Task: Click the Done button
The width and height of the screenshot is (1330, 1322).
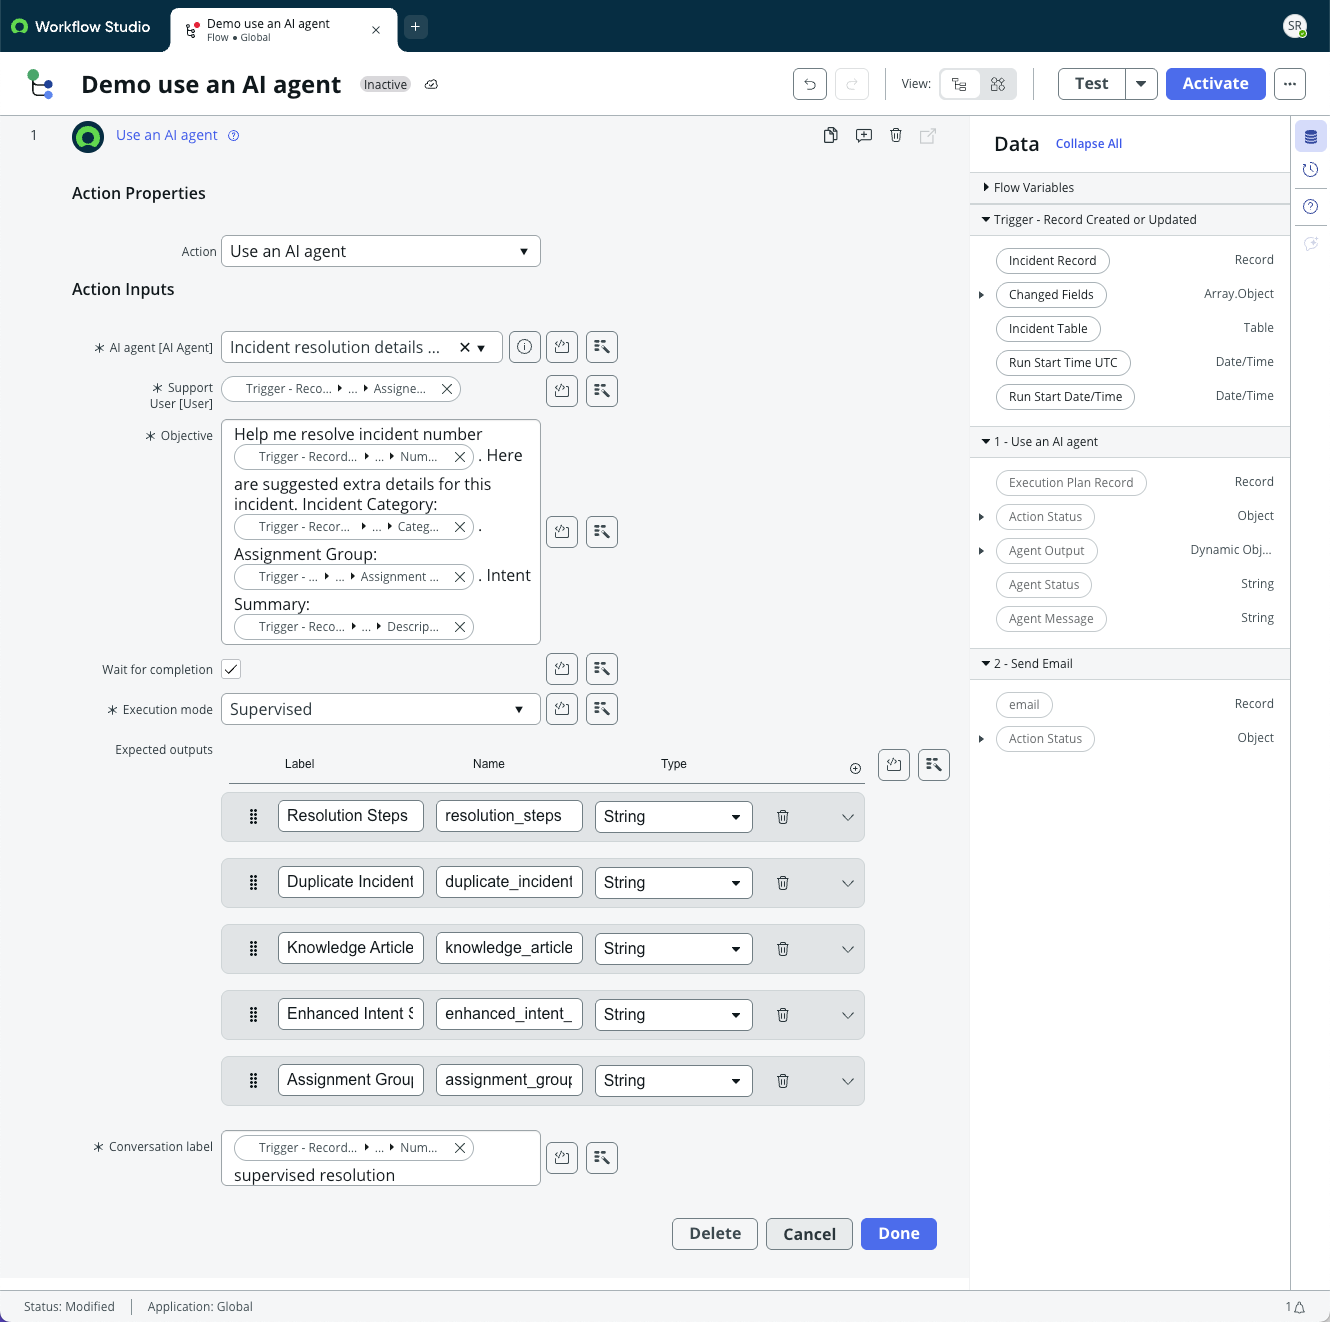Action: (x=899, y=1234)
